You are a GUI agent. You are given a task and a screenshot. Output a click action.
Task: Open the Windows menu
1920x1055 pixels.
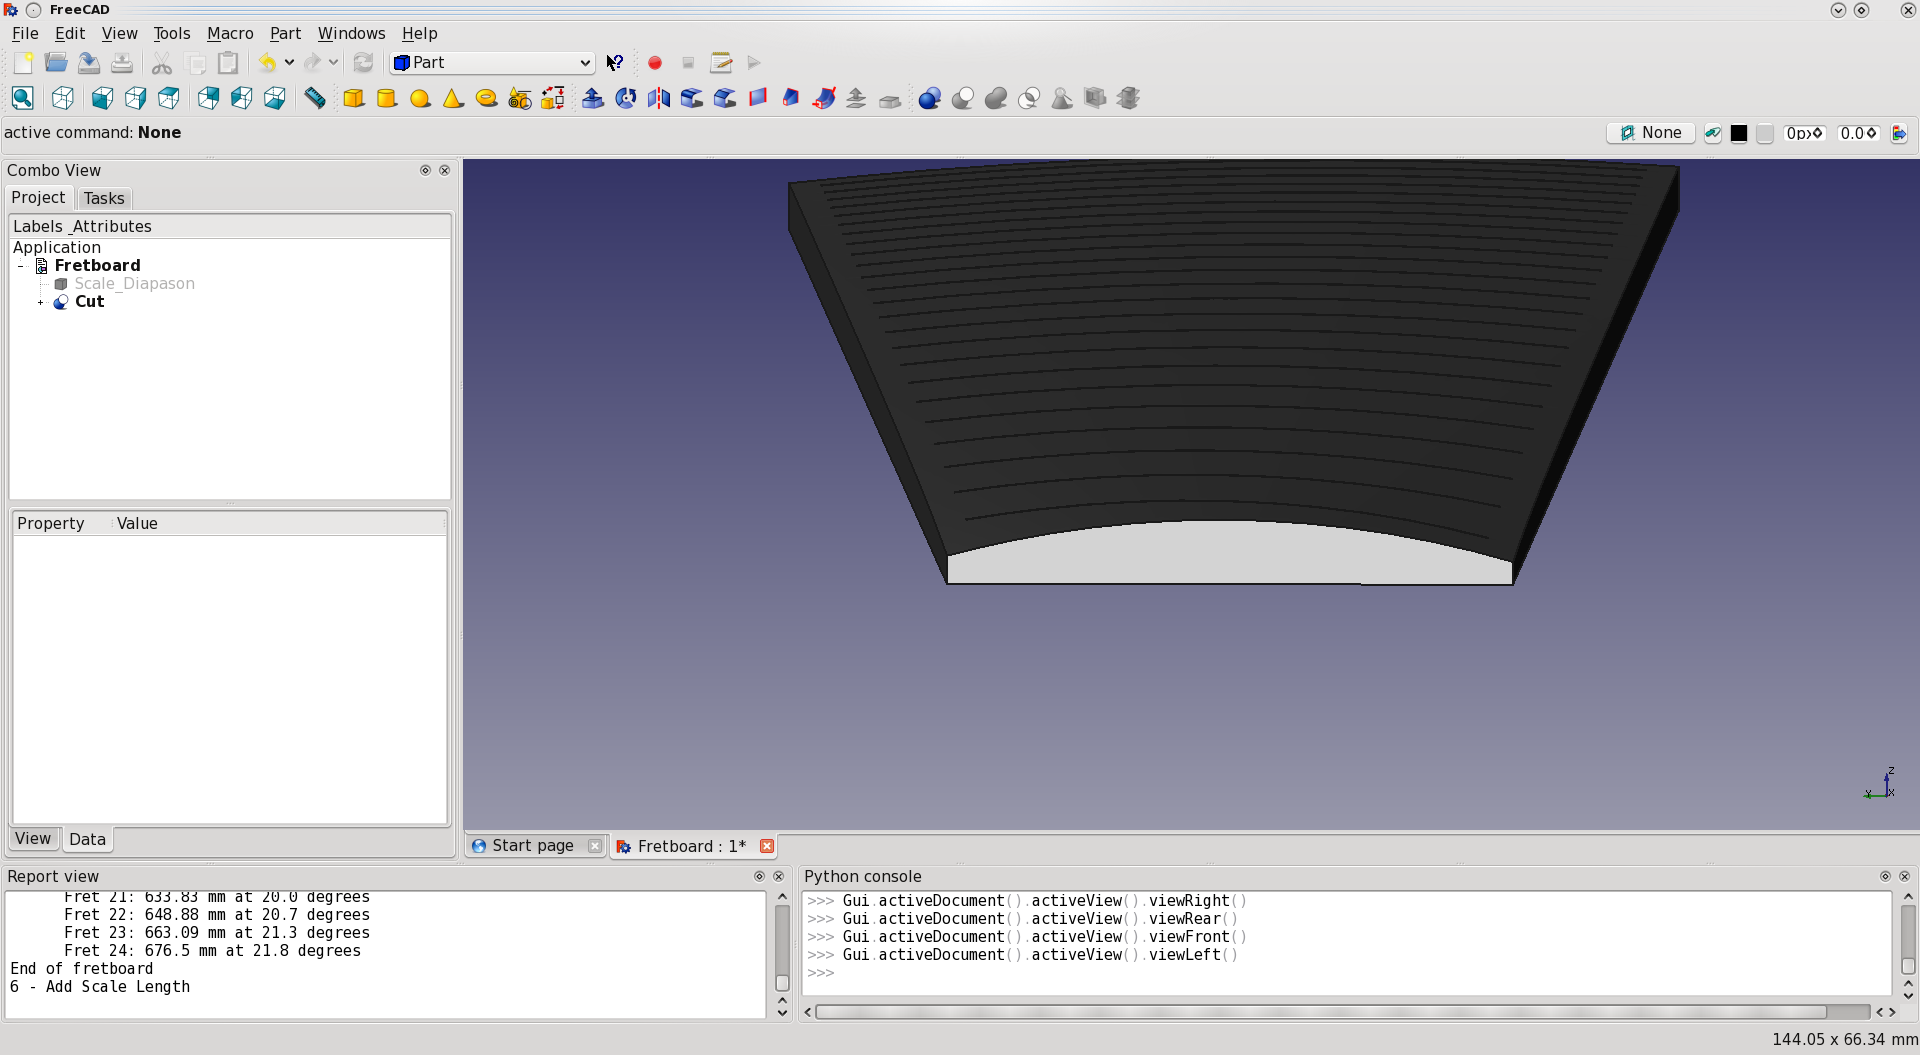click(x=351, y=33)
